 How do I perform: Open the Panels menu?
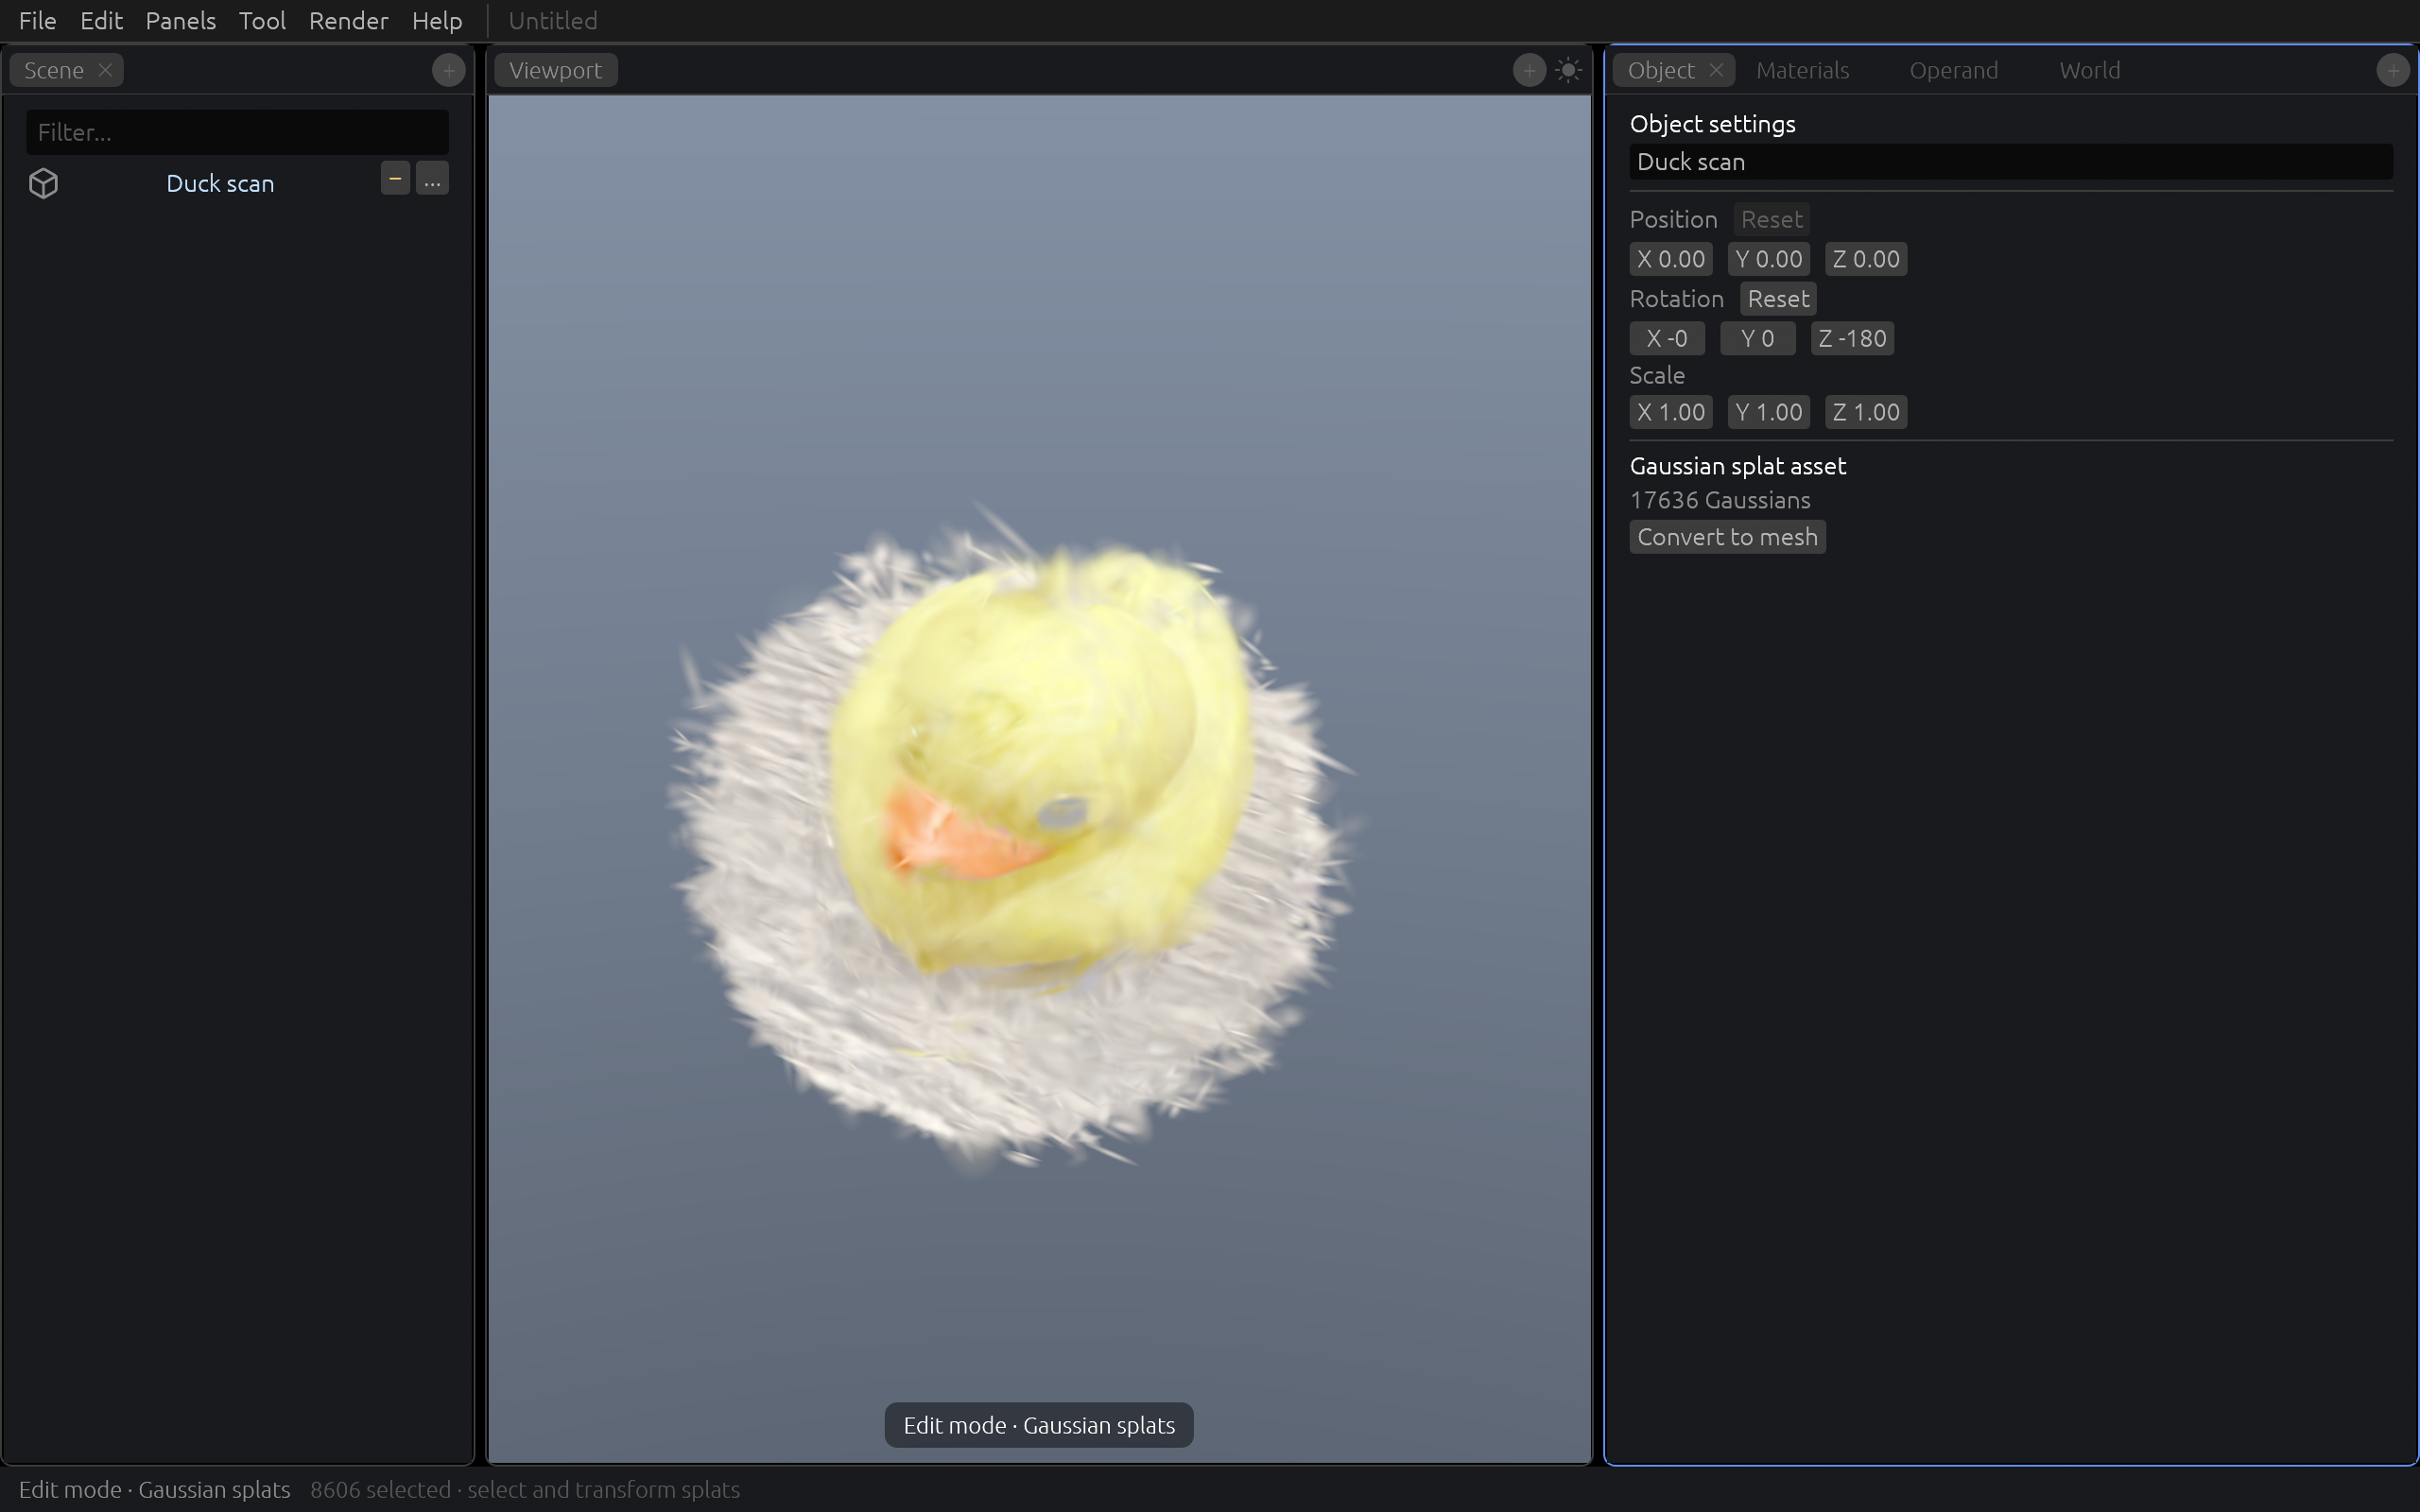(x=180, y=21)
